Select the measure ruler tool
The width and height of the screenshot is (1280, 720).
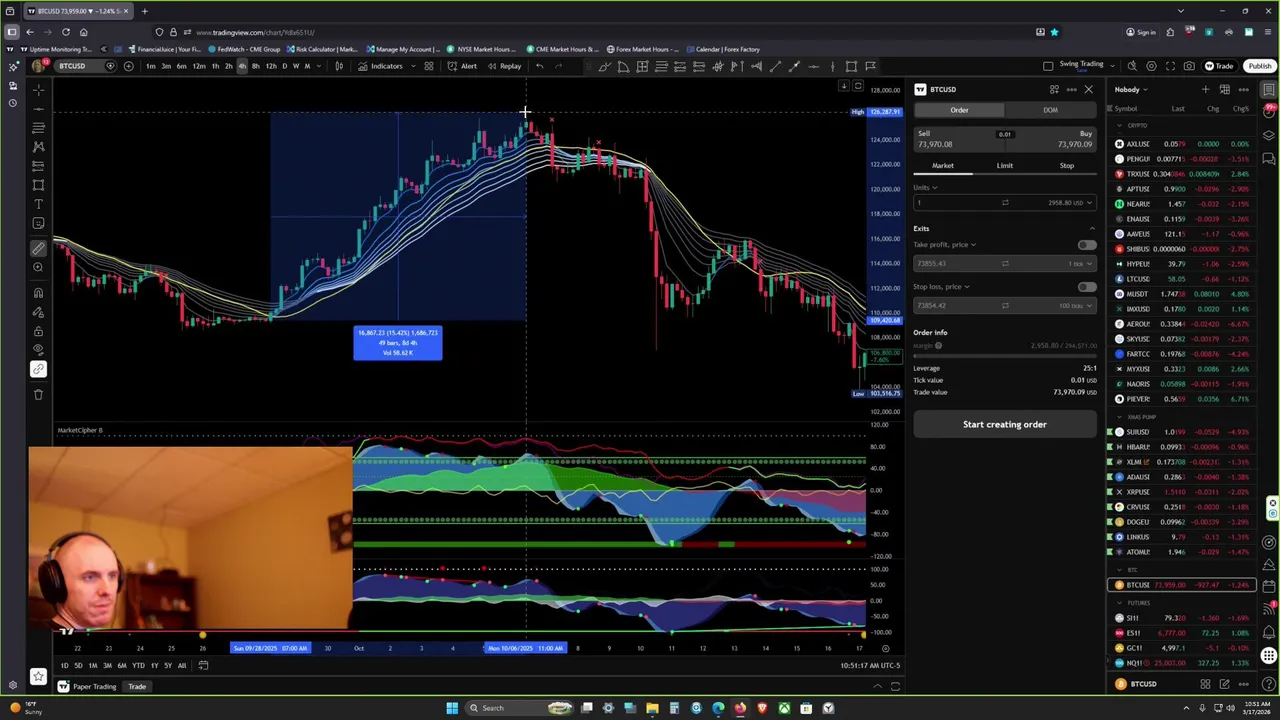[38, 248]
